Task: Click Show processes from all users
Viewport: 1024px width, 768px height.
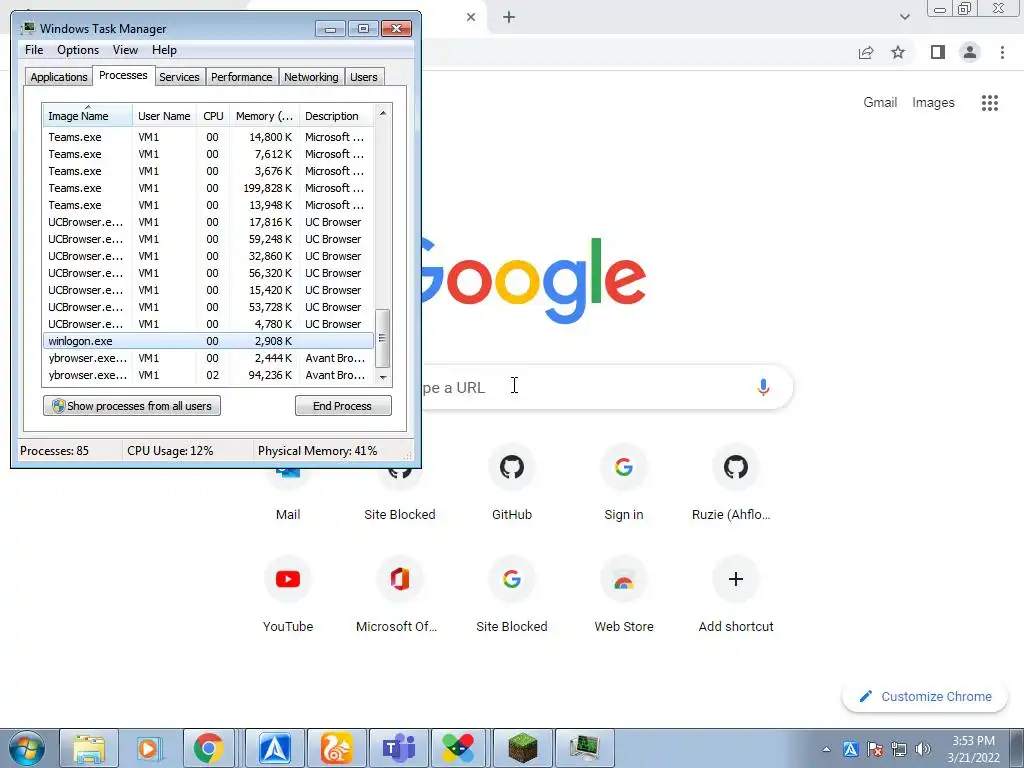Action: (132, 406)
